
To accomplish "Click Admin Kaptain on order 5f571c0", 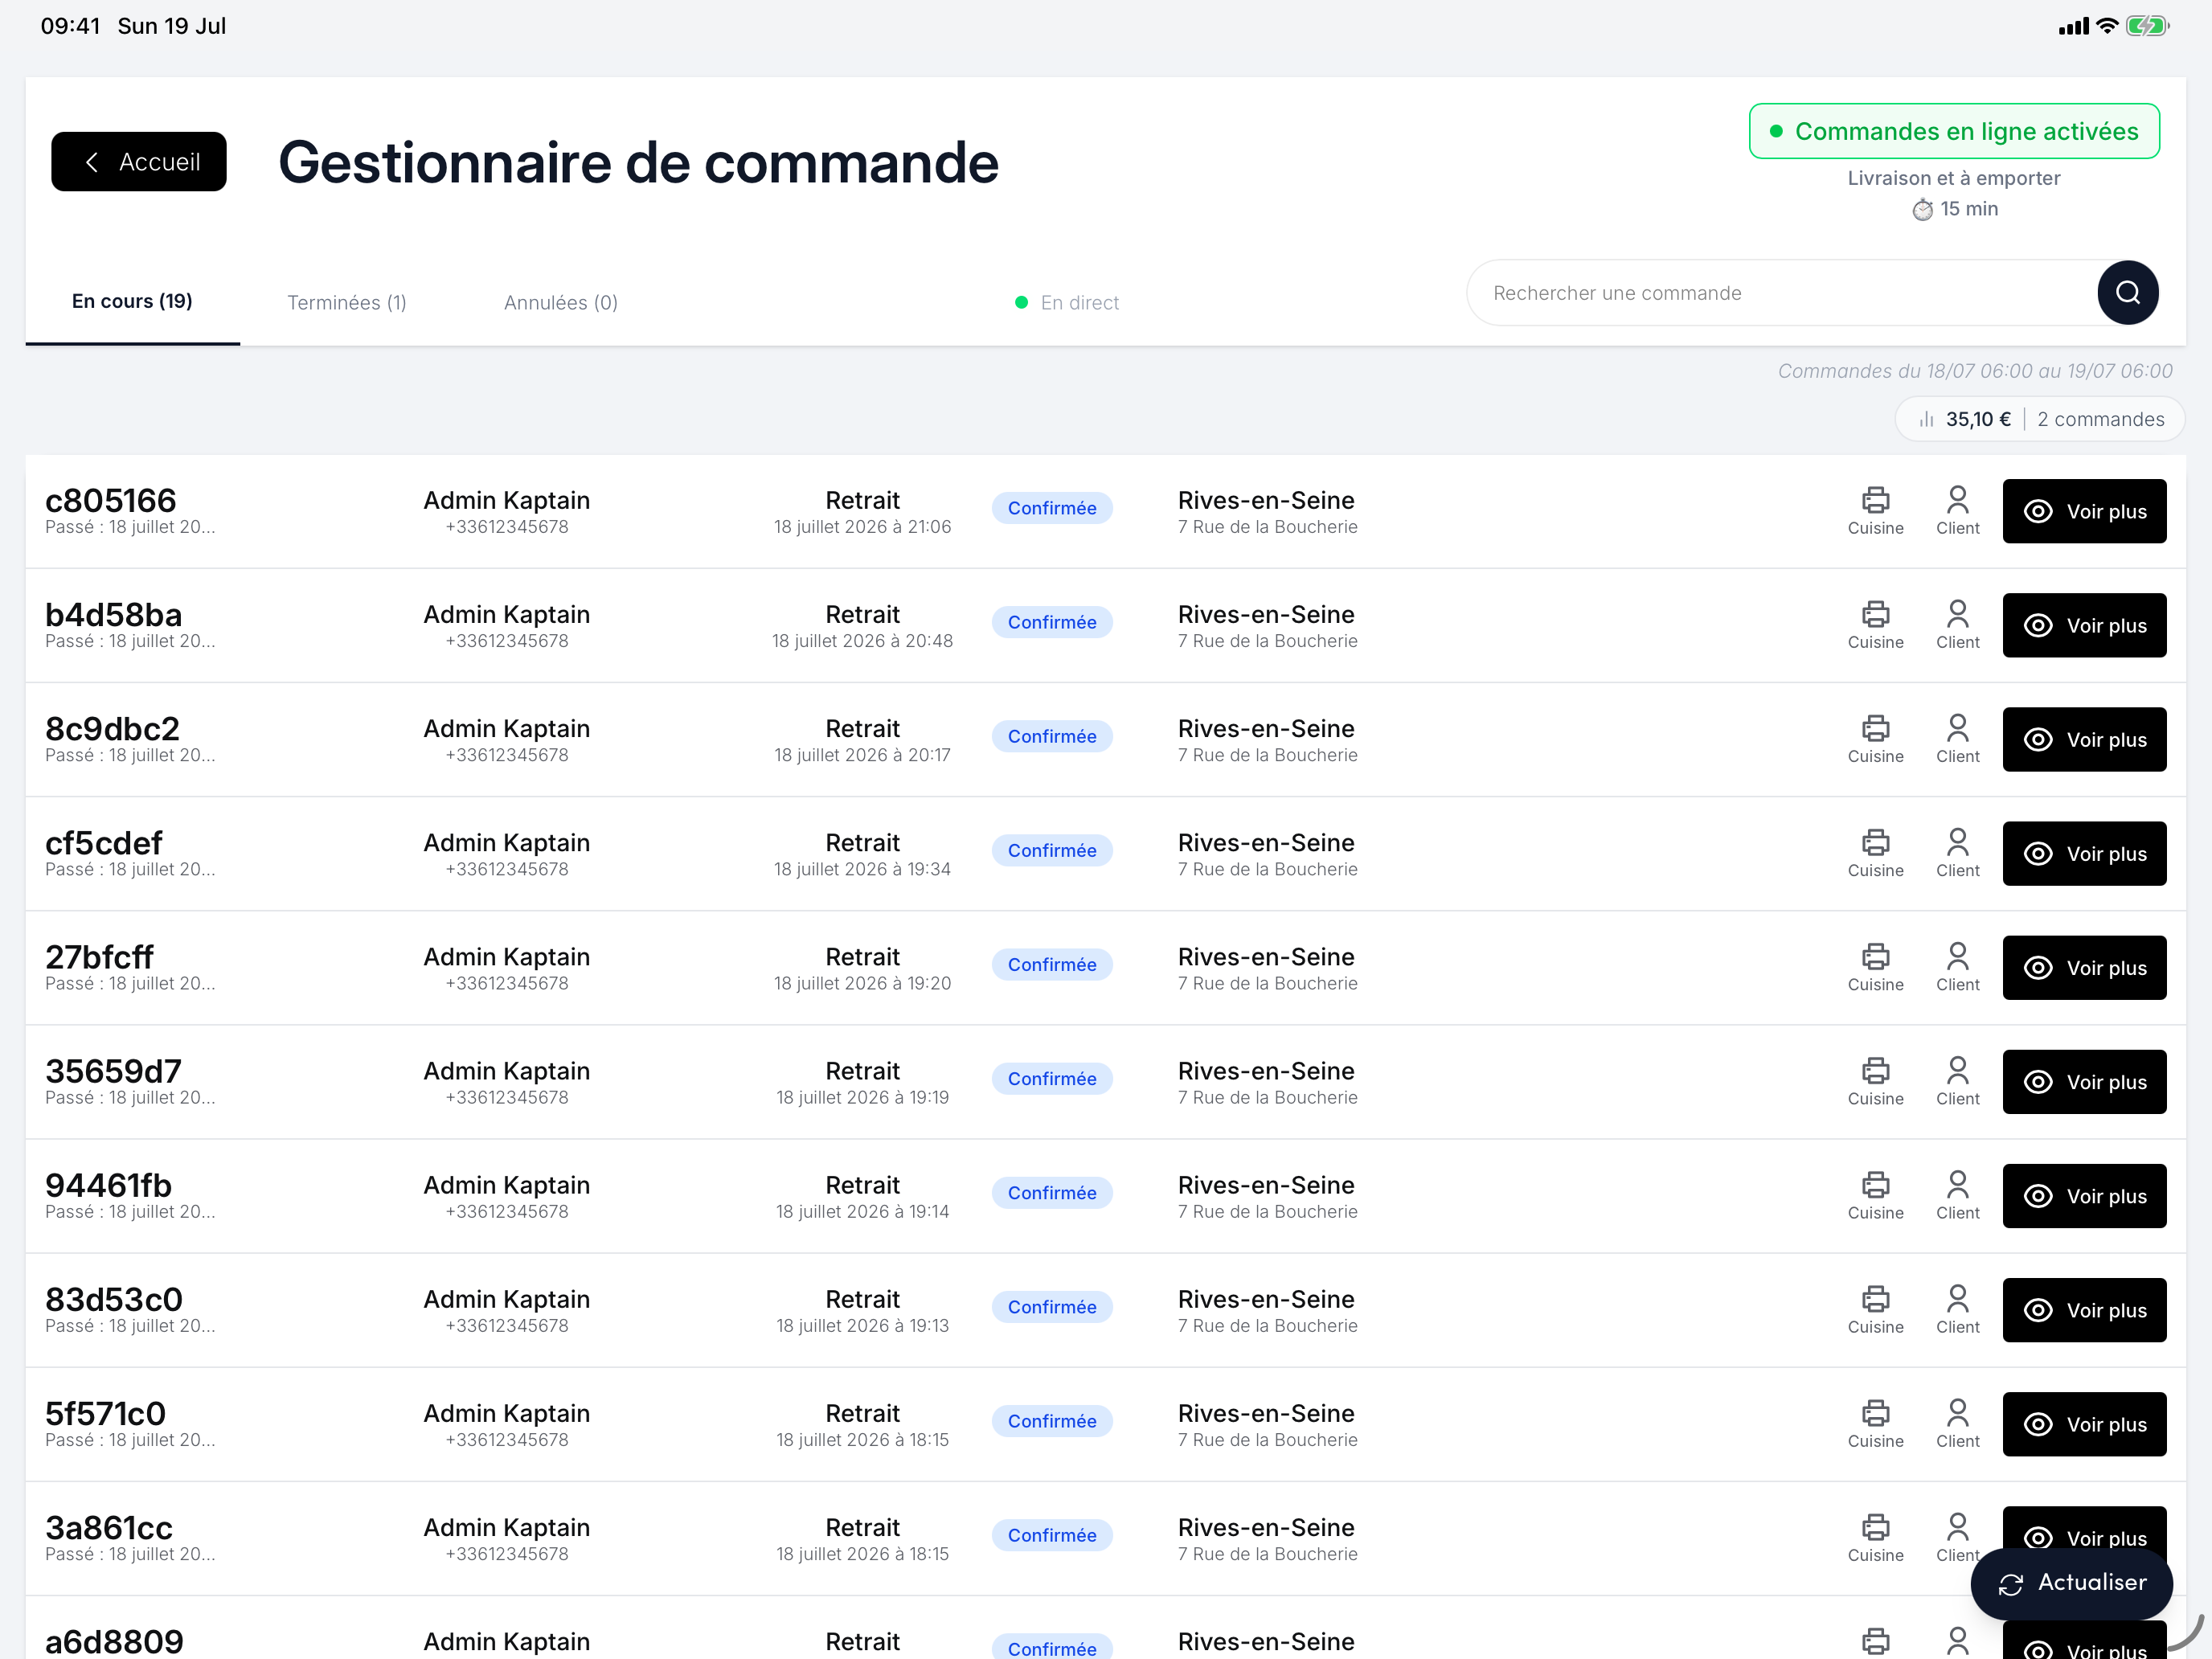I will pos(506,1413).
